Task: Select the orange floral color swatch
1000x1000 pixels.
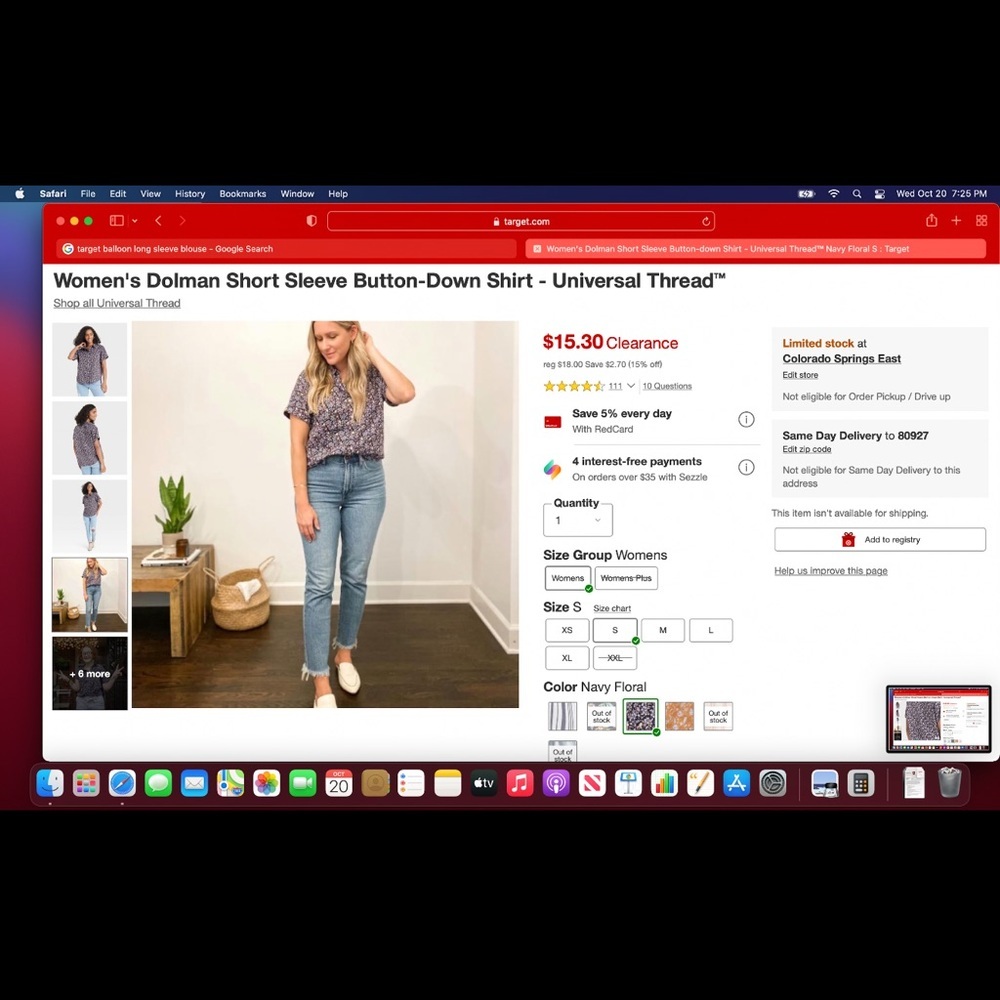Action: tap(679, 716)
